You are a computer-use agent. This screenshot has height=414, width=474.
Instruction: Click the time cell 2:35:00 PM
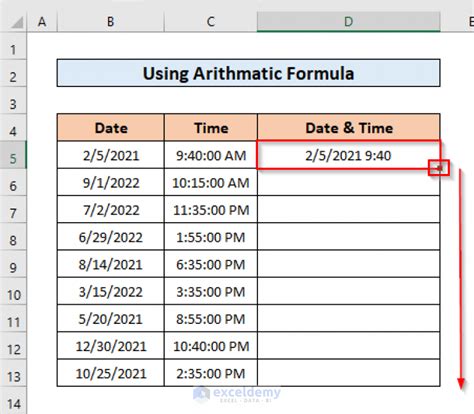[x=211, y=373]
